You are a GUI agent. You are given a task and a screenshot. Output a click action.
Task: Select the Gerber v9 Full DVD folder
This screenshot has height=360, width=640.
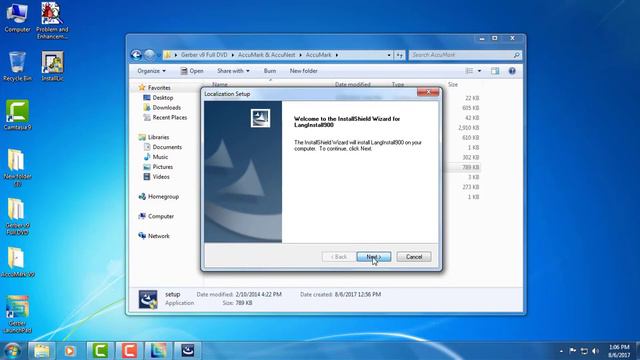17,216
